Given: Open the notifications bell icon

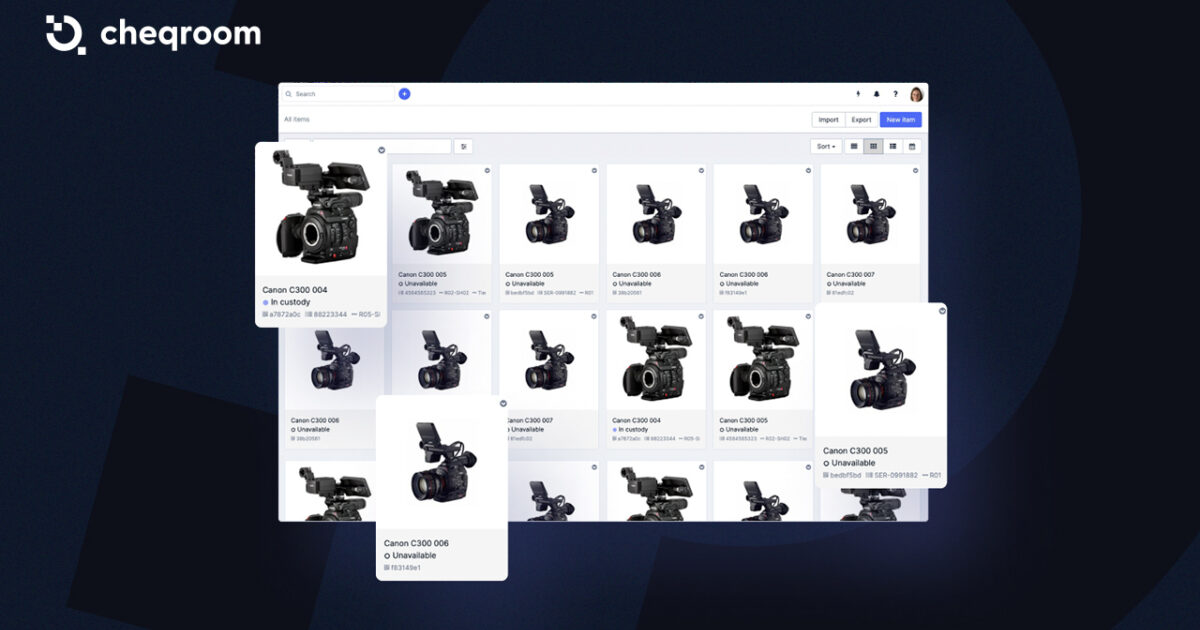Looking at the screenshot, I should click(x=878, y=93).
